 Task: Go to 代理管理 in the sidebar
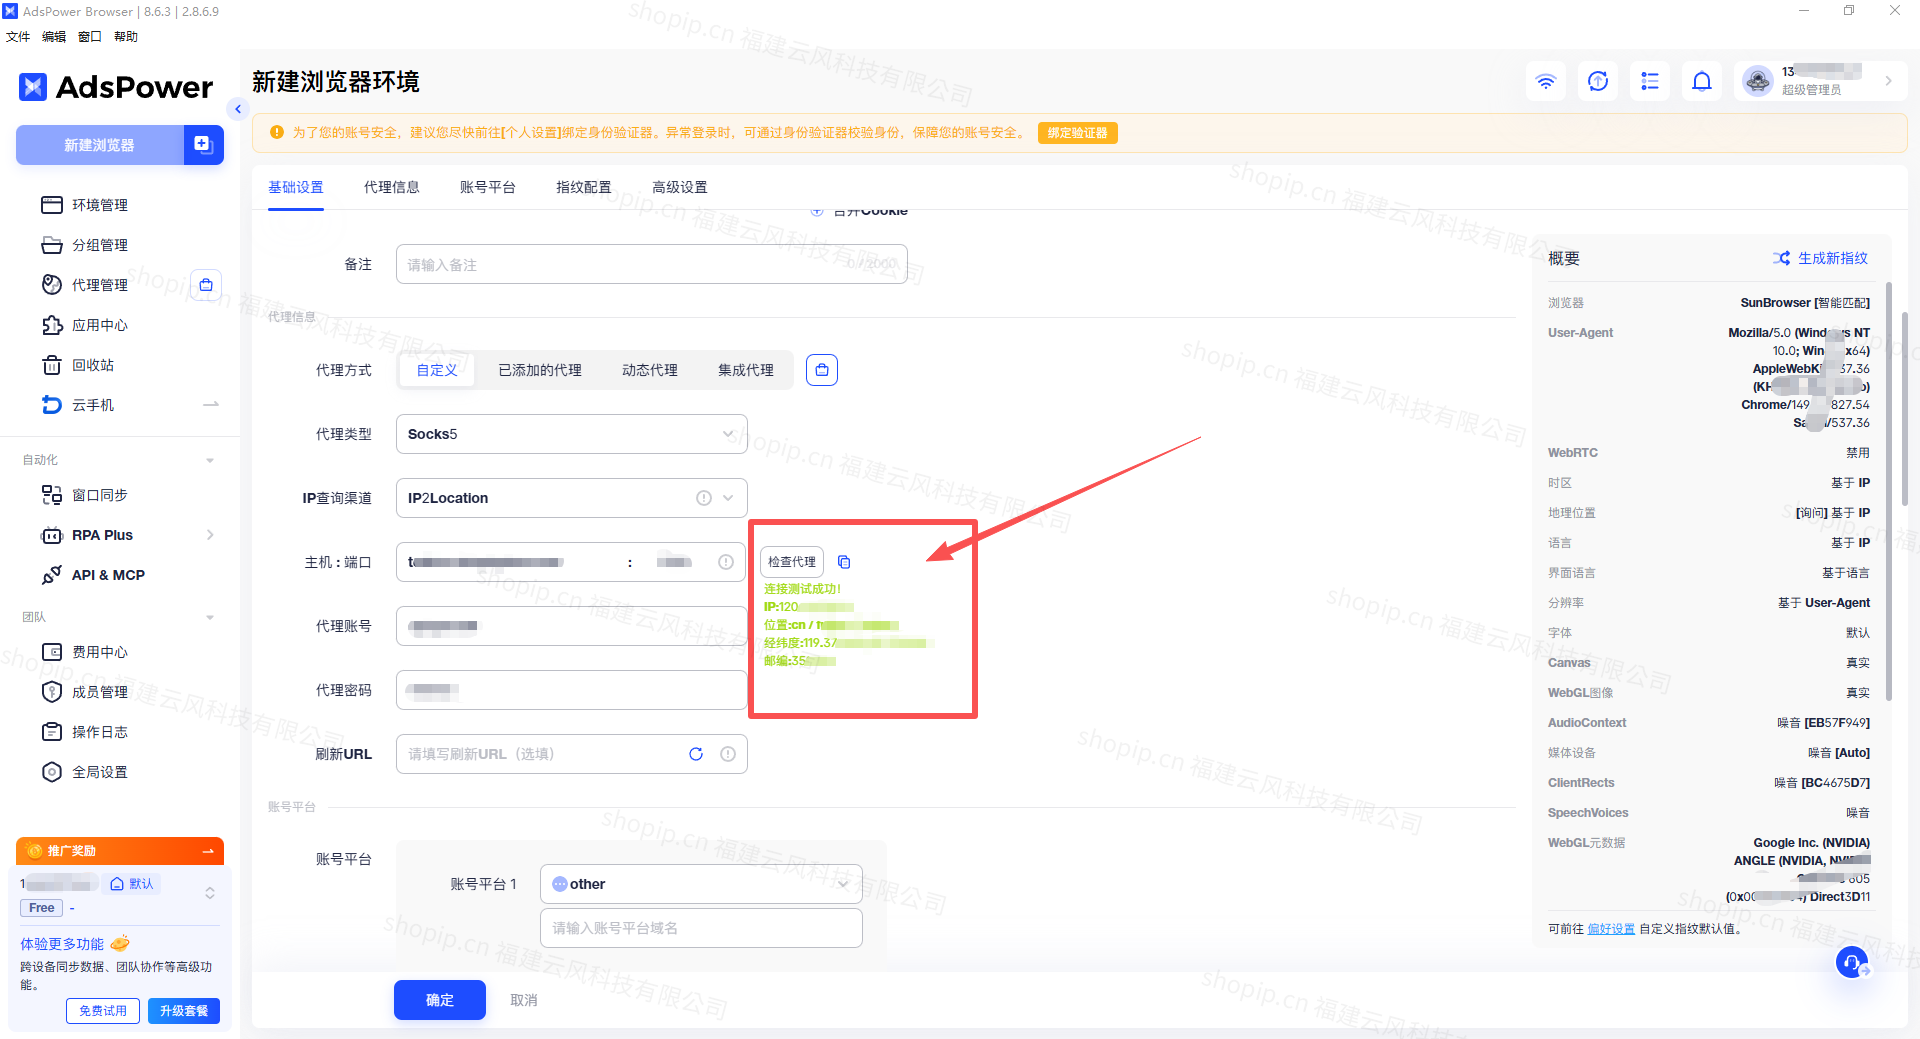(x=100, y=285)
